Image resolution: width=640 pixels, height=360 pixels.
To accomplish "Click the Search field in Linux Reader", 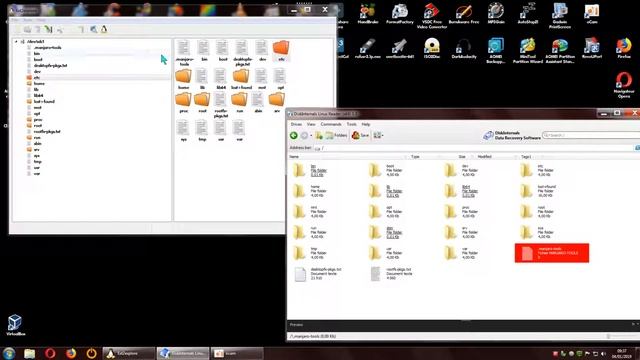I will click(591, 135).
